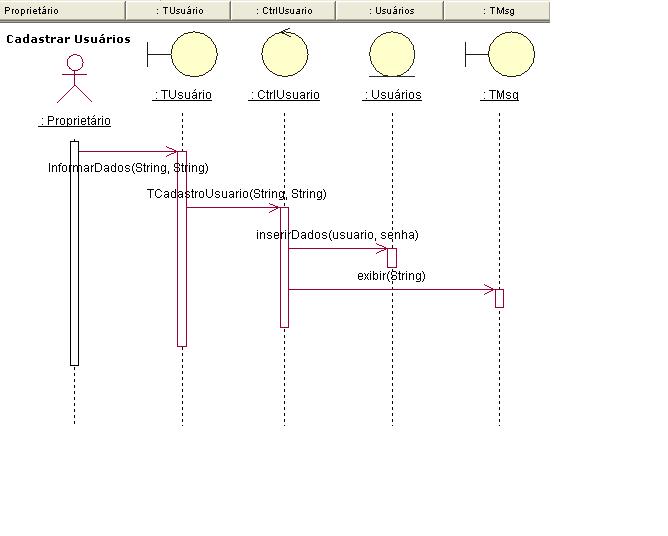Screen dimensions: 668x536
Task: Select the InformarDados(String, String) message label
Action: (128, 168)
